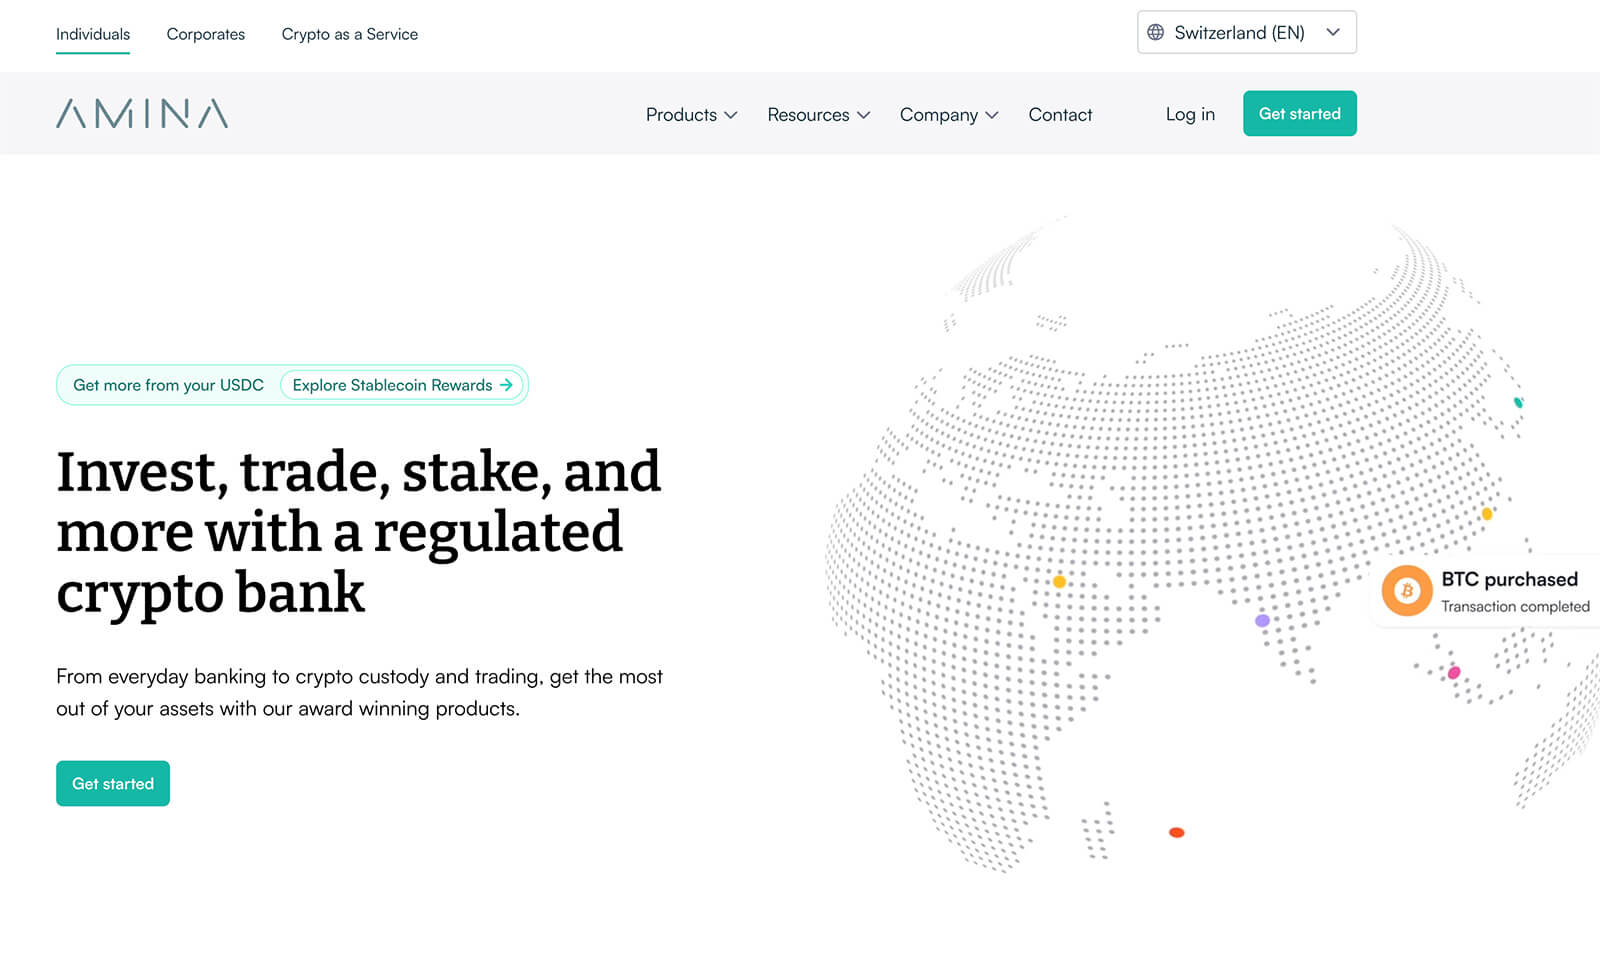
Task: Click the orange Bitcoin icon
Action: click(x=1406, y=591)
